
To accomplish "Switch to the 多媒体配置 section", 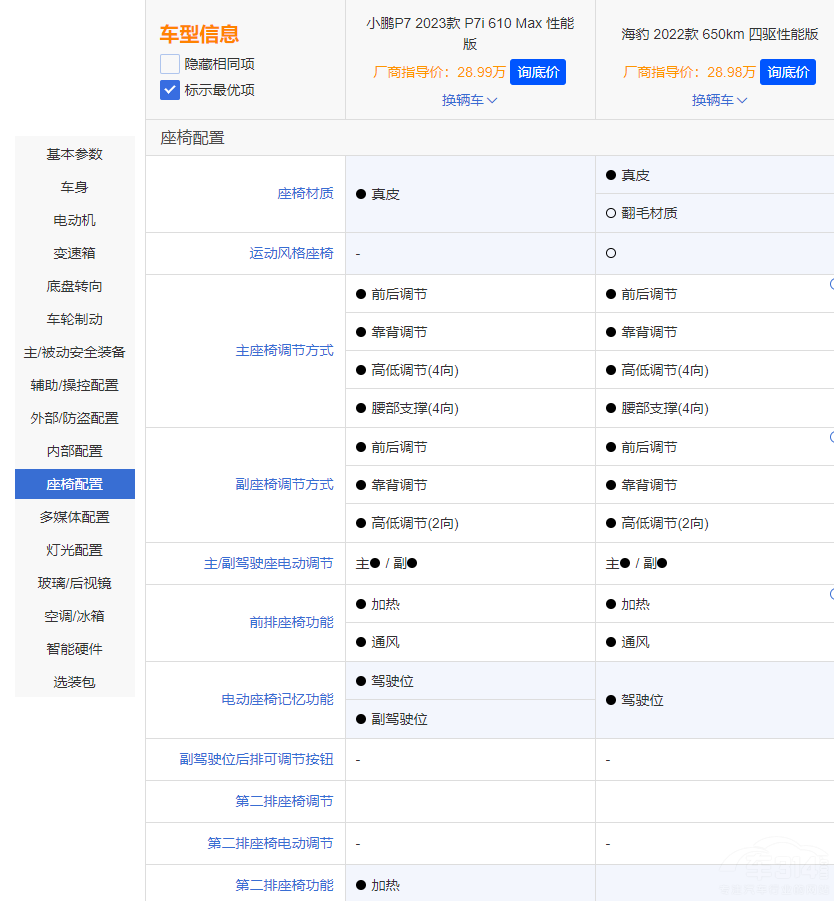I will tap(74, 517).
